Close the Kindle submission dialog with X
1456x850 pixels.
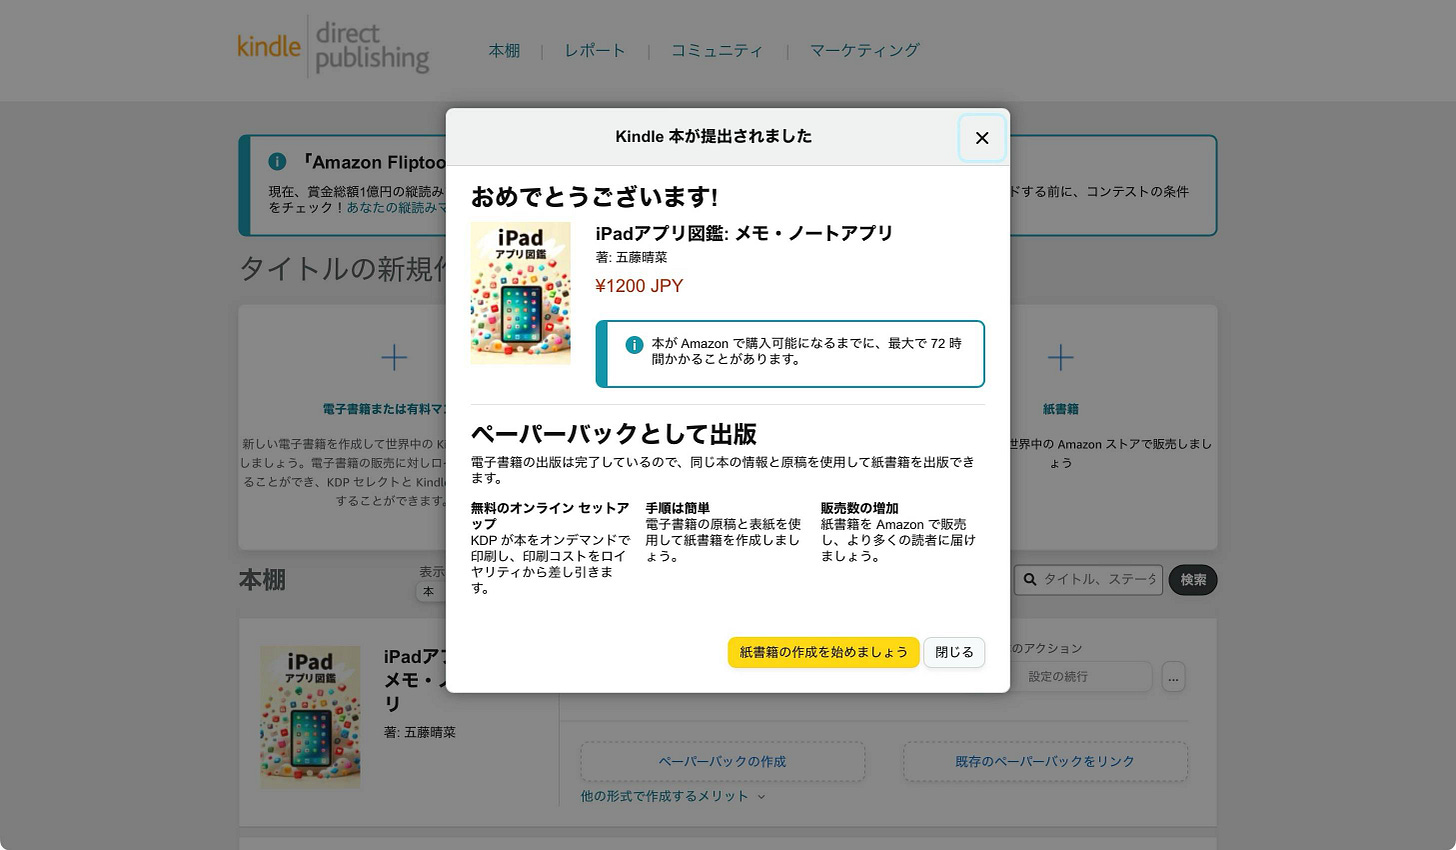pos(982,138)
